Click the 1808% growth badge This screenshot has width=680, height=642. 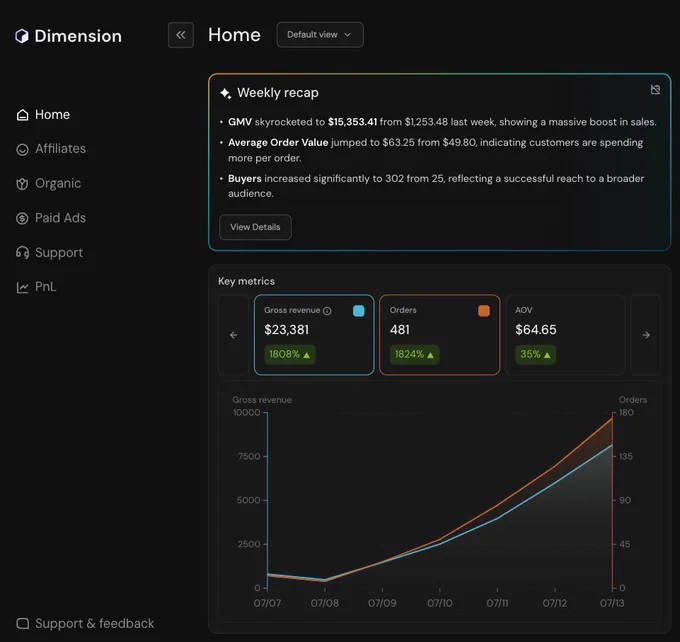pyautogui.click(x=290, y=354)
